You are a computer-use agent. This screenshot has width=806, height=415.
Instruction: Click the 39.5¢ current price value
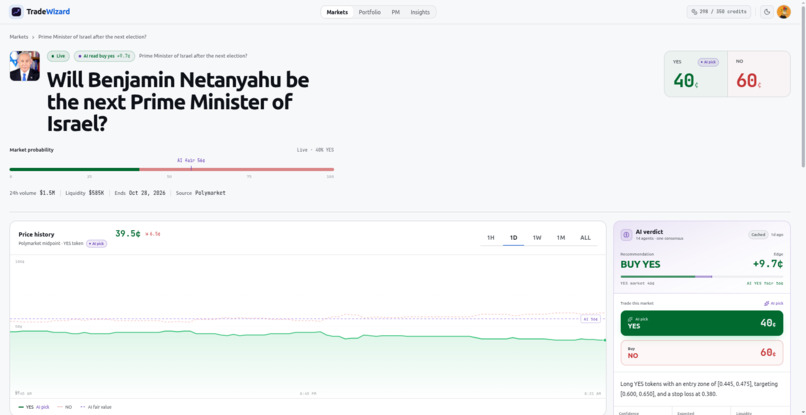[127, 233]
